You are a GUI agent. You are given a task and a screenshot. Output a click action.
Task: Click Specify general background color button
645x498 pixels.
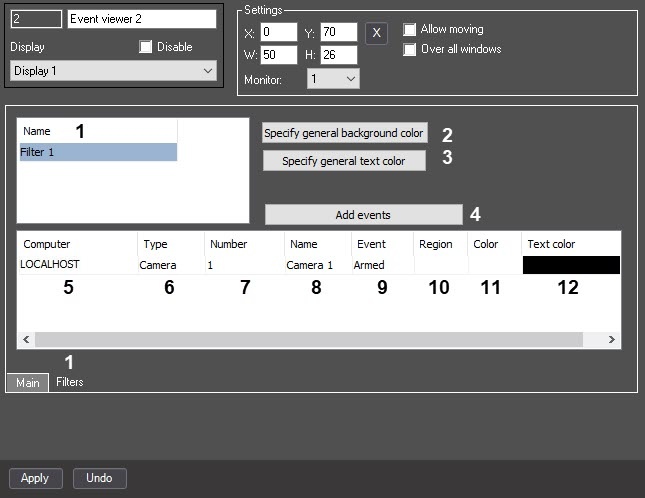(x=344, y=133)
